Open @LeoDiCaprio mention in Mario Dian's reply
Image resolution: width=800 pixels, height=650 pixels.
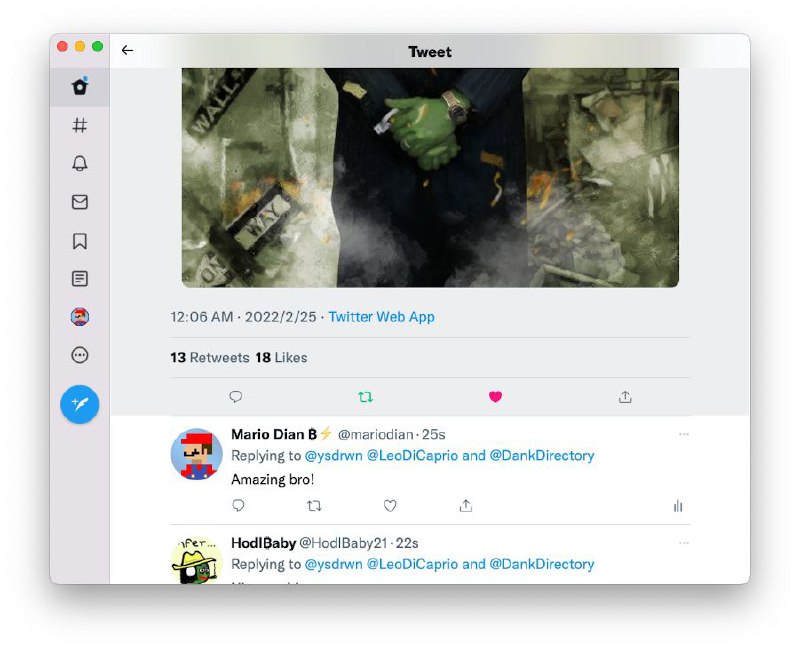pos(412,456)
